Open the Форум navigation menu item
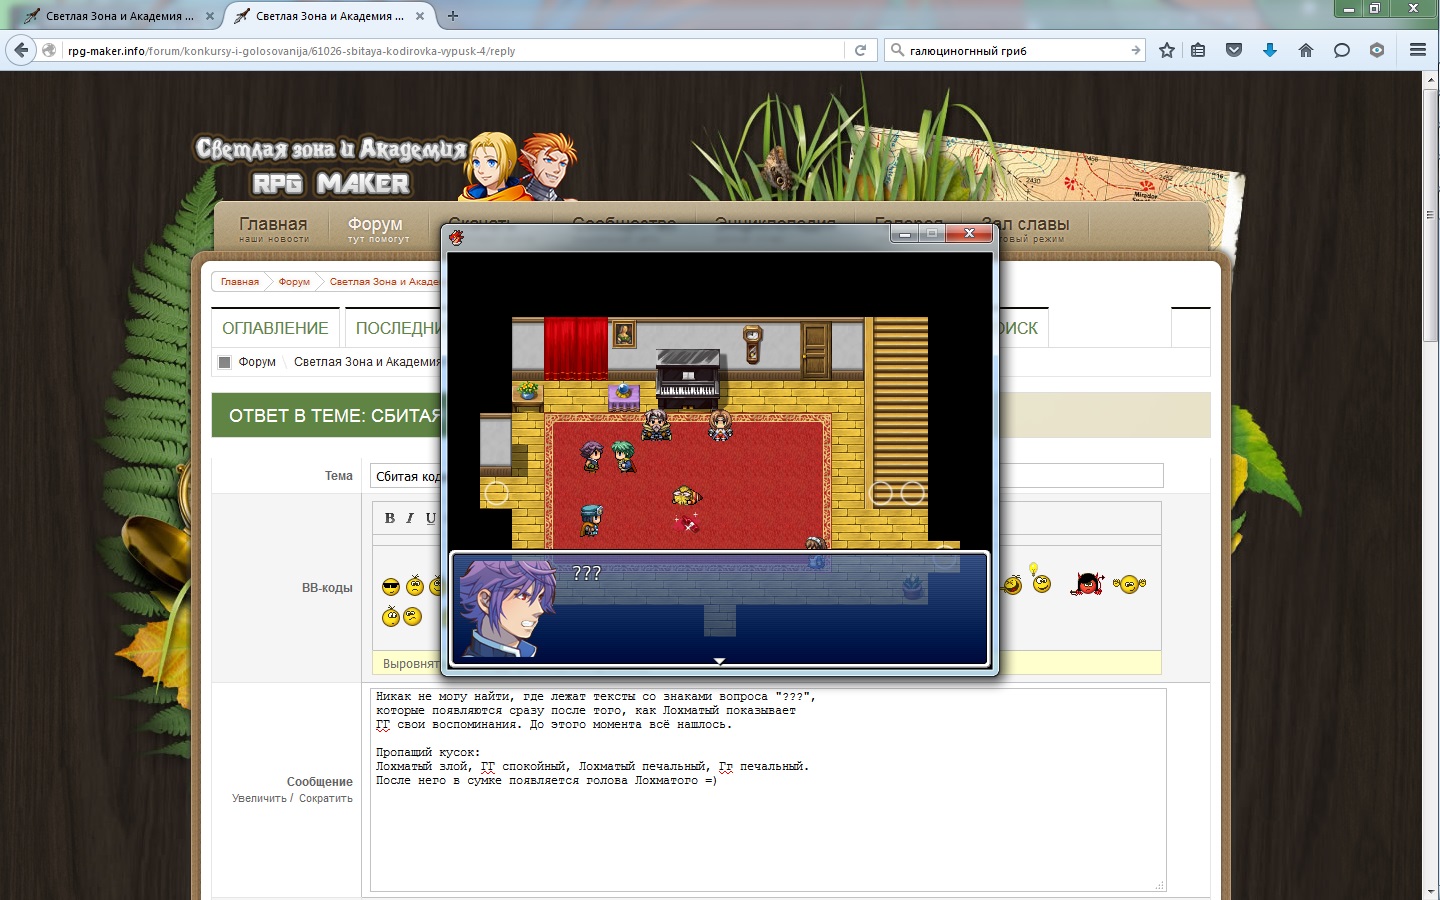This screenshot has width=1440, height=900. pyautogui.click(x=378, y=228)
